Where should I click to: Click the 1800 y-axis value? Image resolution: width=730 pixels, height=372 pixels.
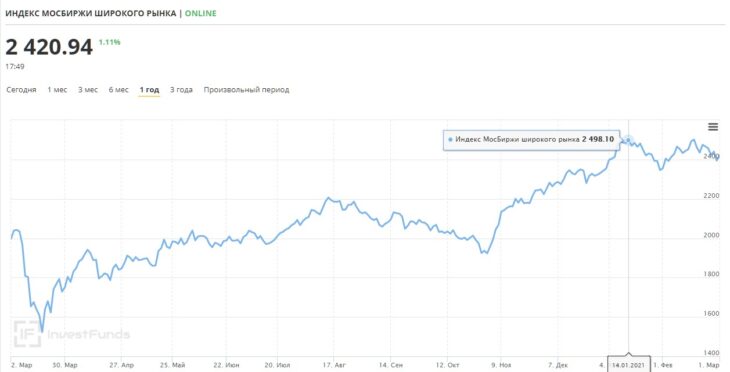coord(711,275)
